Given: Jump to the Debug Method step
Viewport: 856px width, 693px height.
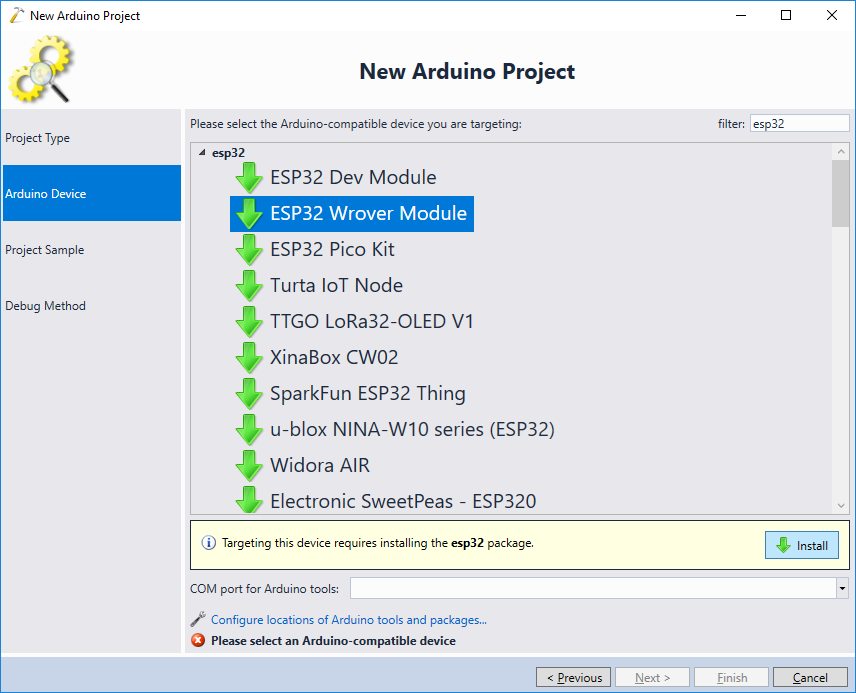Looking at the screenshot, I should point(92,305).
